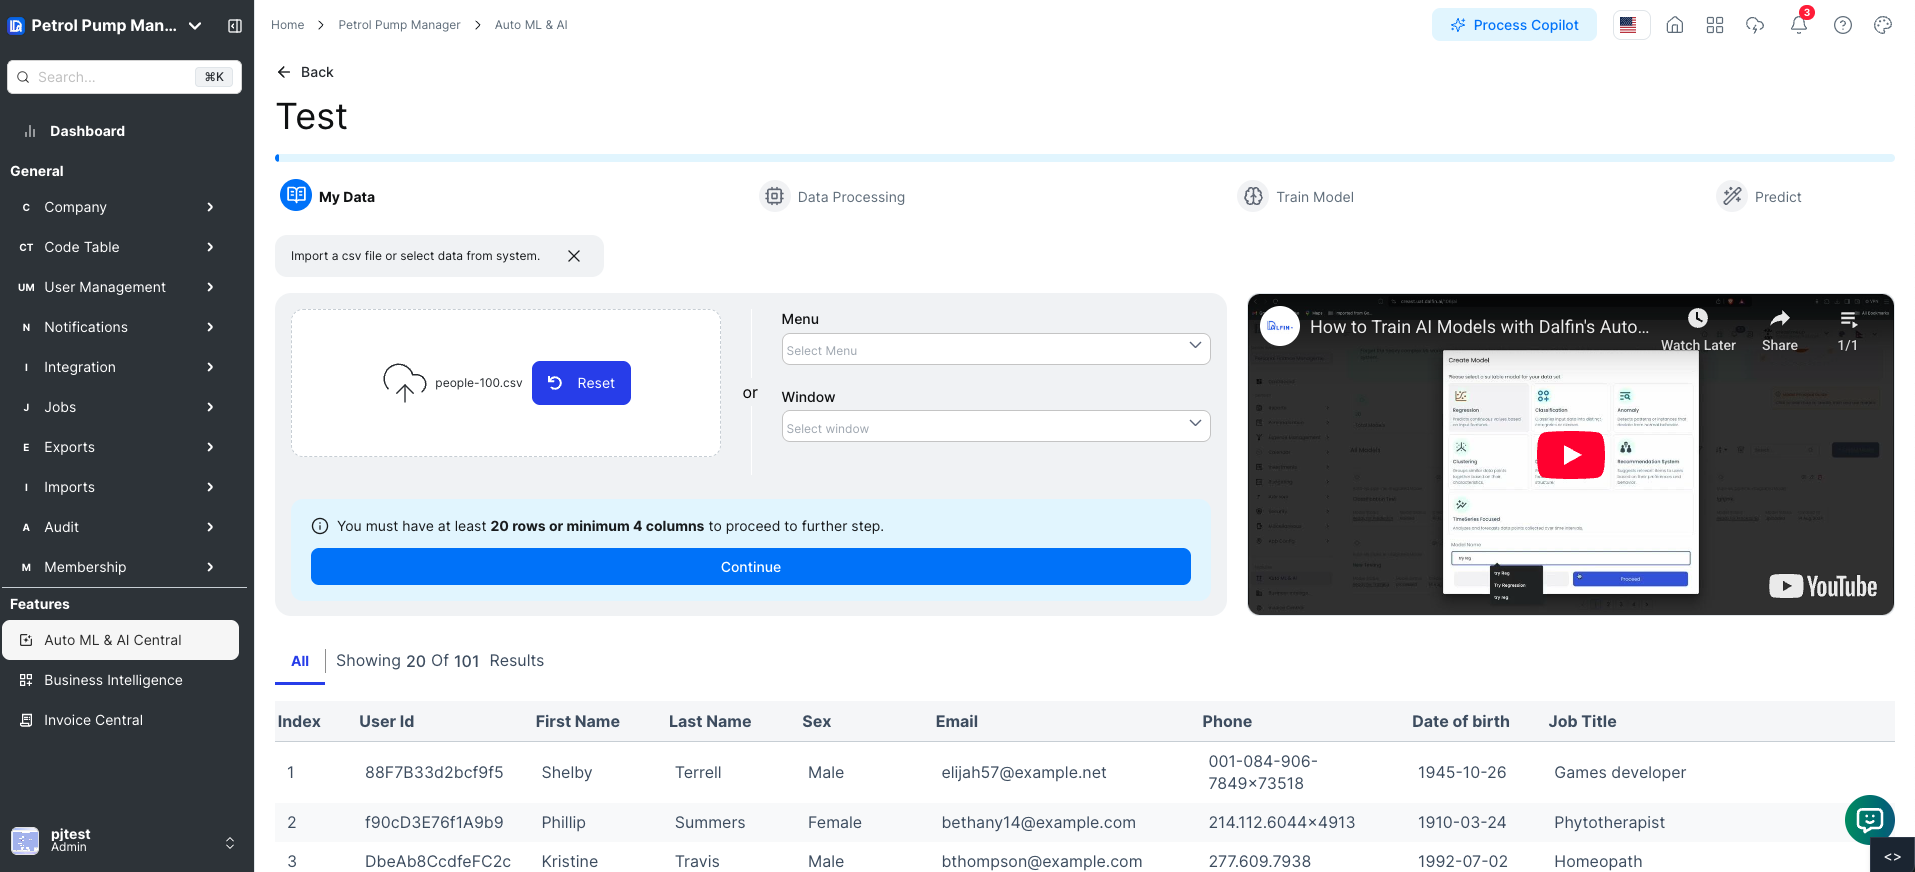Select the Data Processing step
Viewport: 1915px width, 872px height.
coord(833,197)
